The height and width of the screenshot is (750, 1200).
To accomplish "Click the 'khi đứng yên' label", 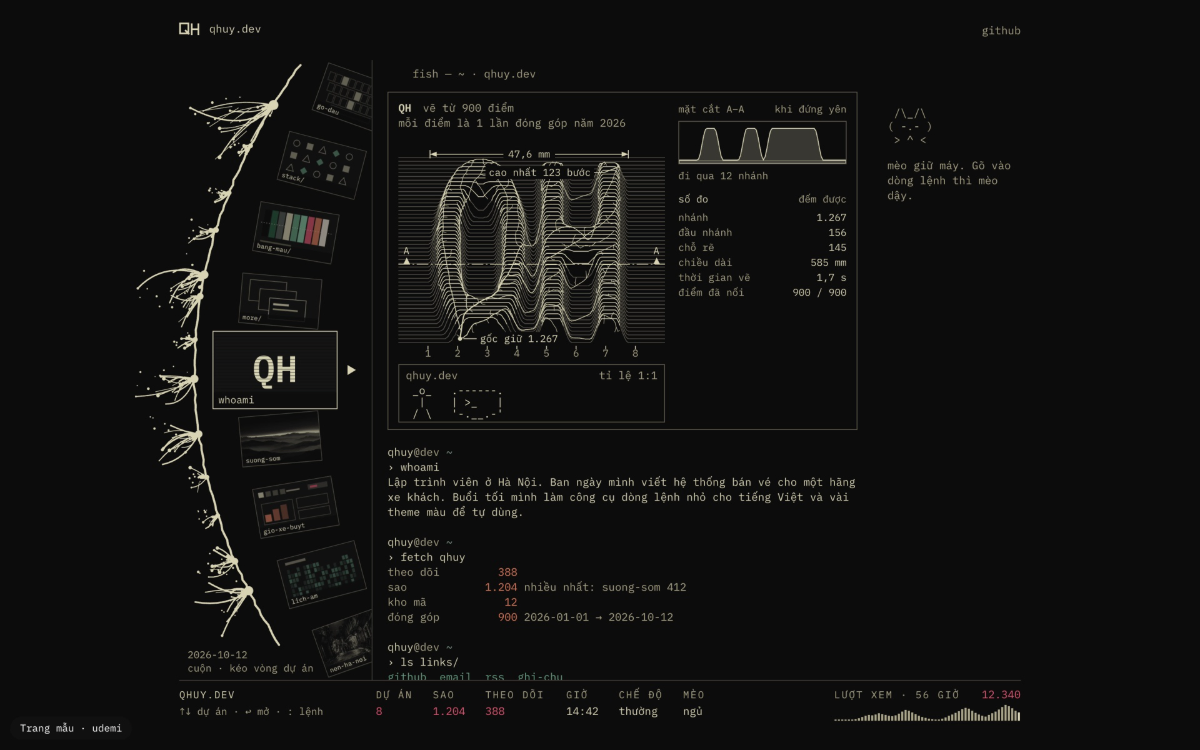I will pos(810,108).
